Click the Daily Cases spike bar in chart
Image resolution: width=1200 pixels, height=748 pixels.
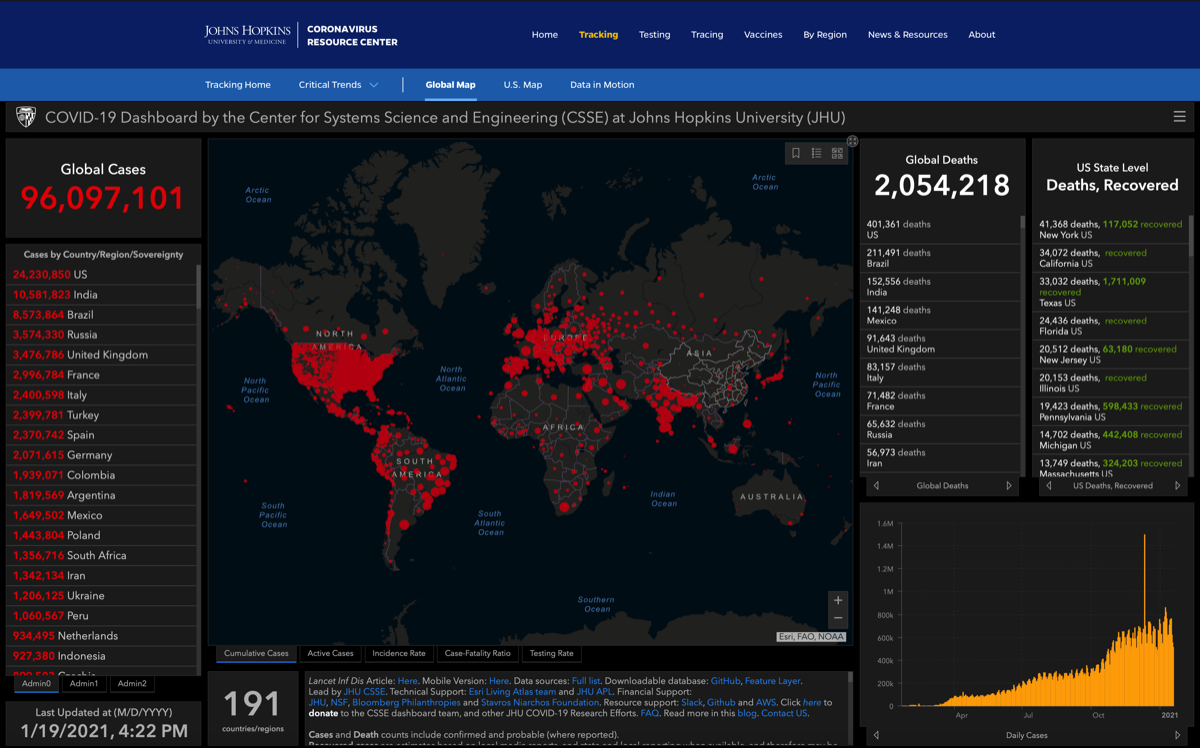(1145, 620)
